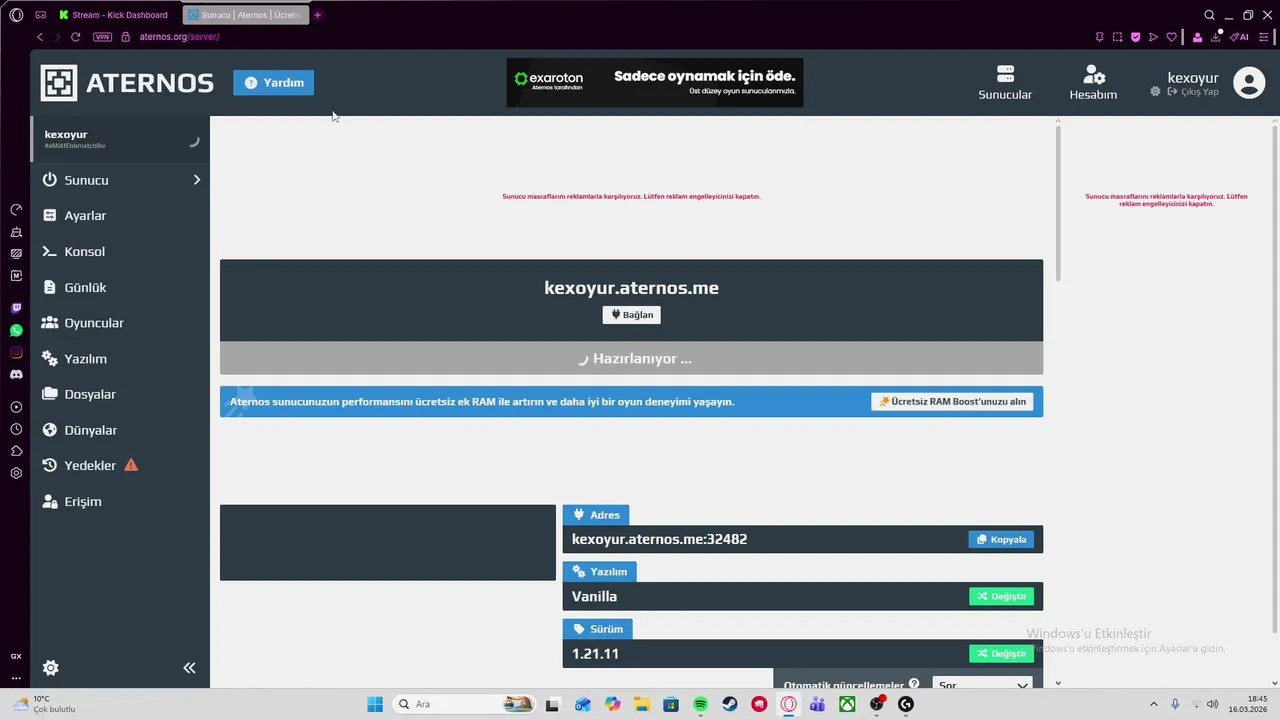Show hidden system tray icons
This screenshot has height=720, width=1280.
(x=1153, y=704)
